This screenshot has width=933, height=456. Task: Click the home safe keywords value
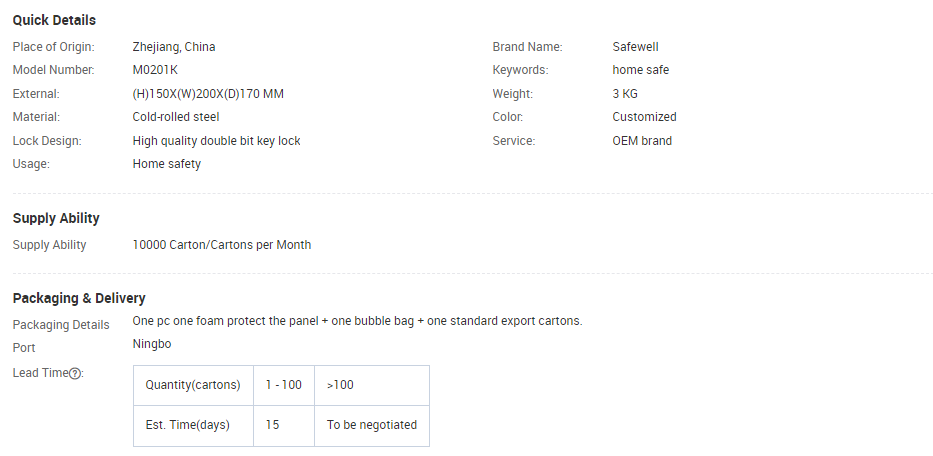(640, 70)
